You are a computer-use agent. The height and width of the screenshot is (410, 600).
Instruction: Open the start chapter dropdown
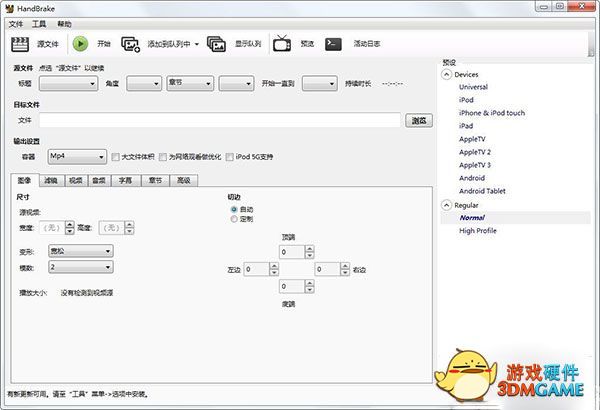tap(236, 83)
